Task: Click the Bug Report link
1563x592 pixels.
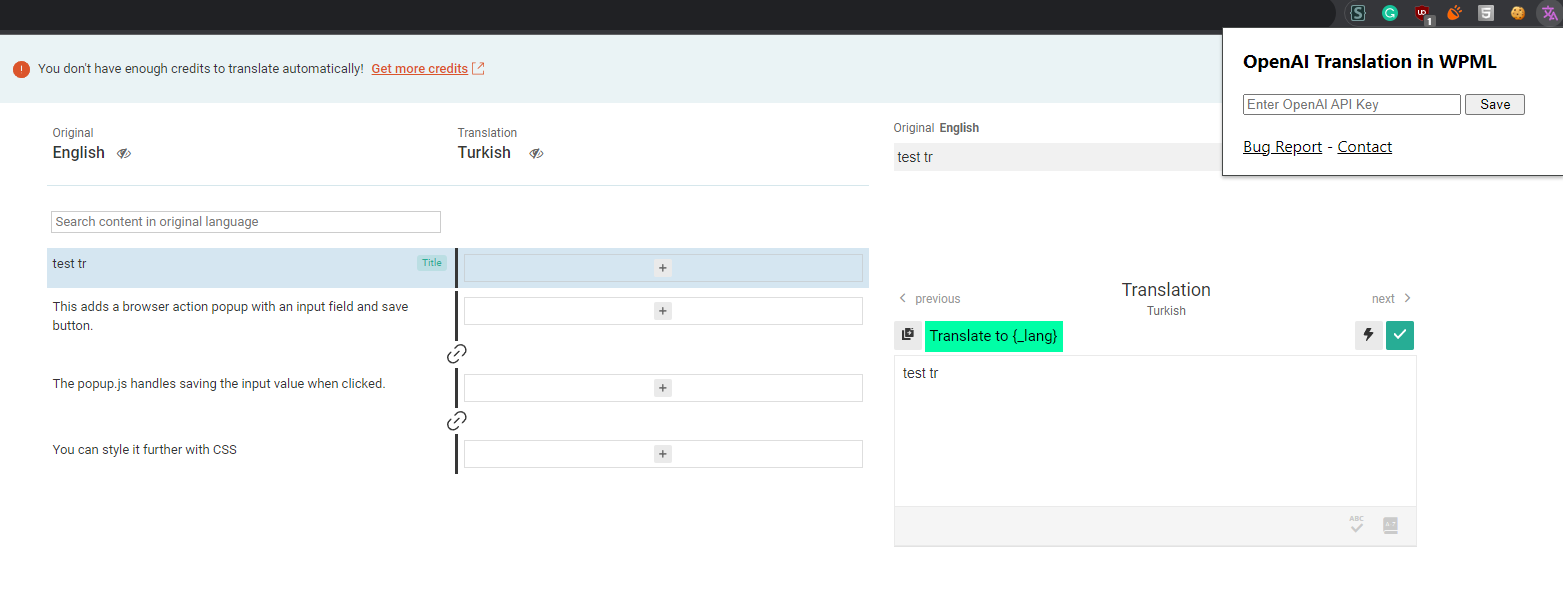Action: pyautogui.click(x=1282, y=146)
